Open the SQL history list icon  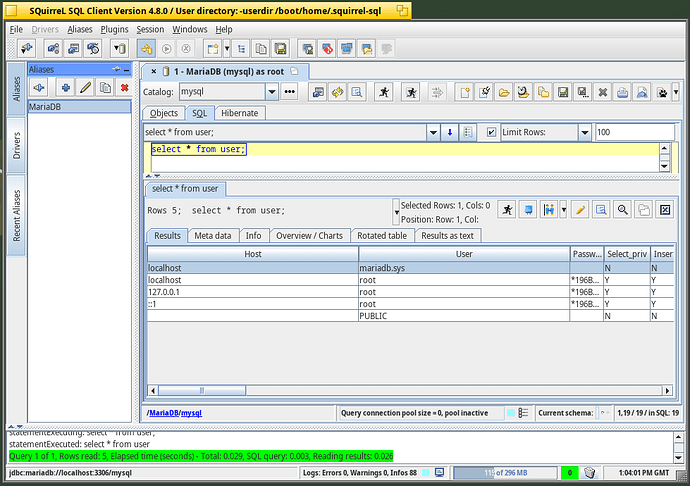click(468, 132)
